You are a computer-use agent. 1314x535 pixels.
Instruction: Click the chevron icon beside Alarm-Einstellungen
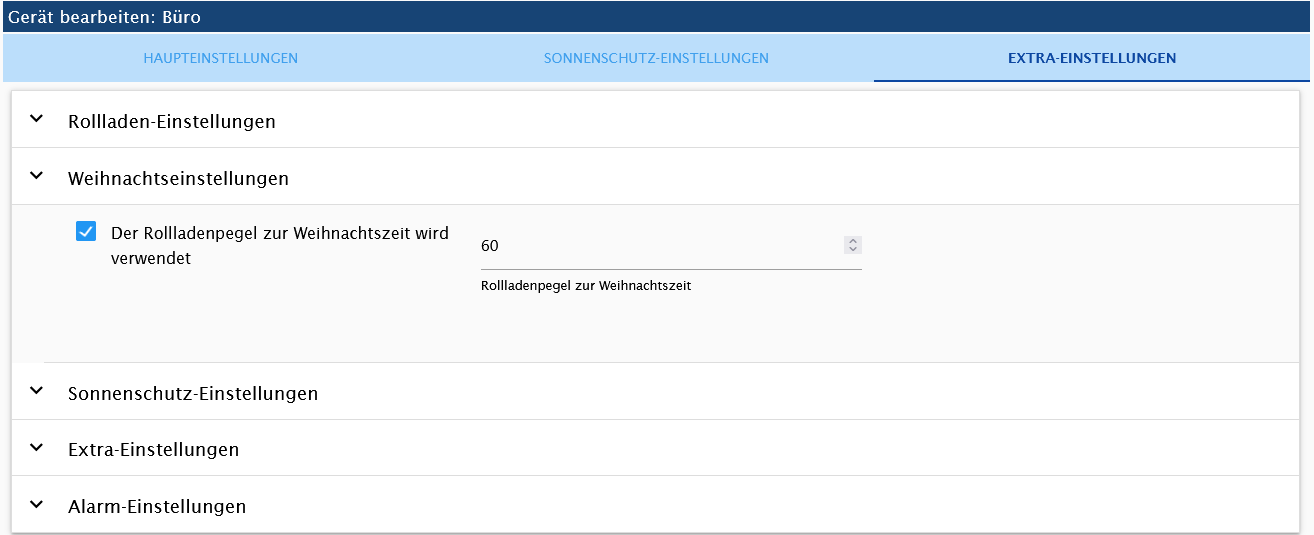(x=37, y=504)
